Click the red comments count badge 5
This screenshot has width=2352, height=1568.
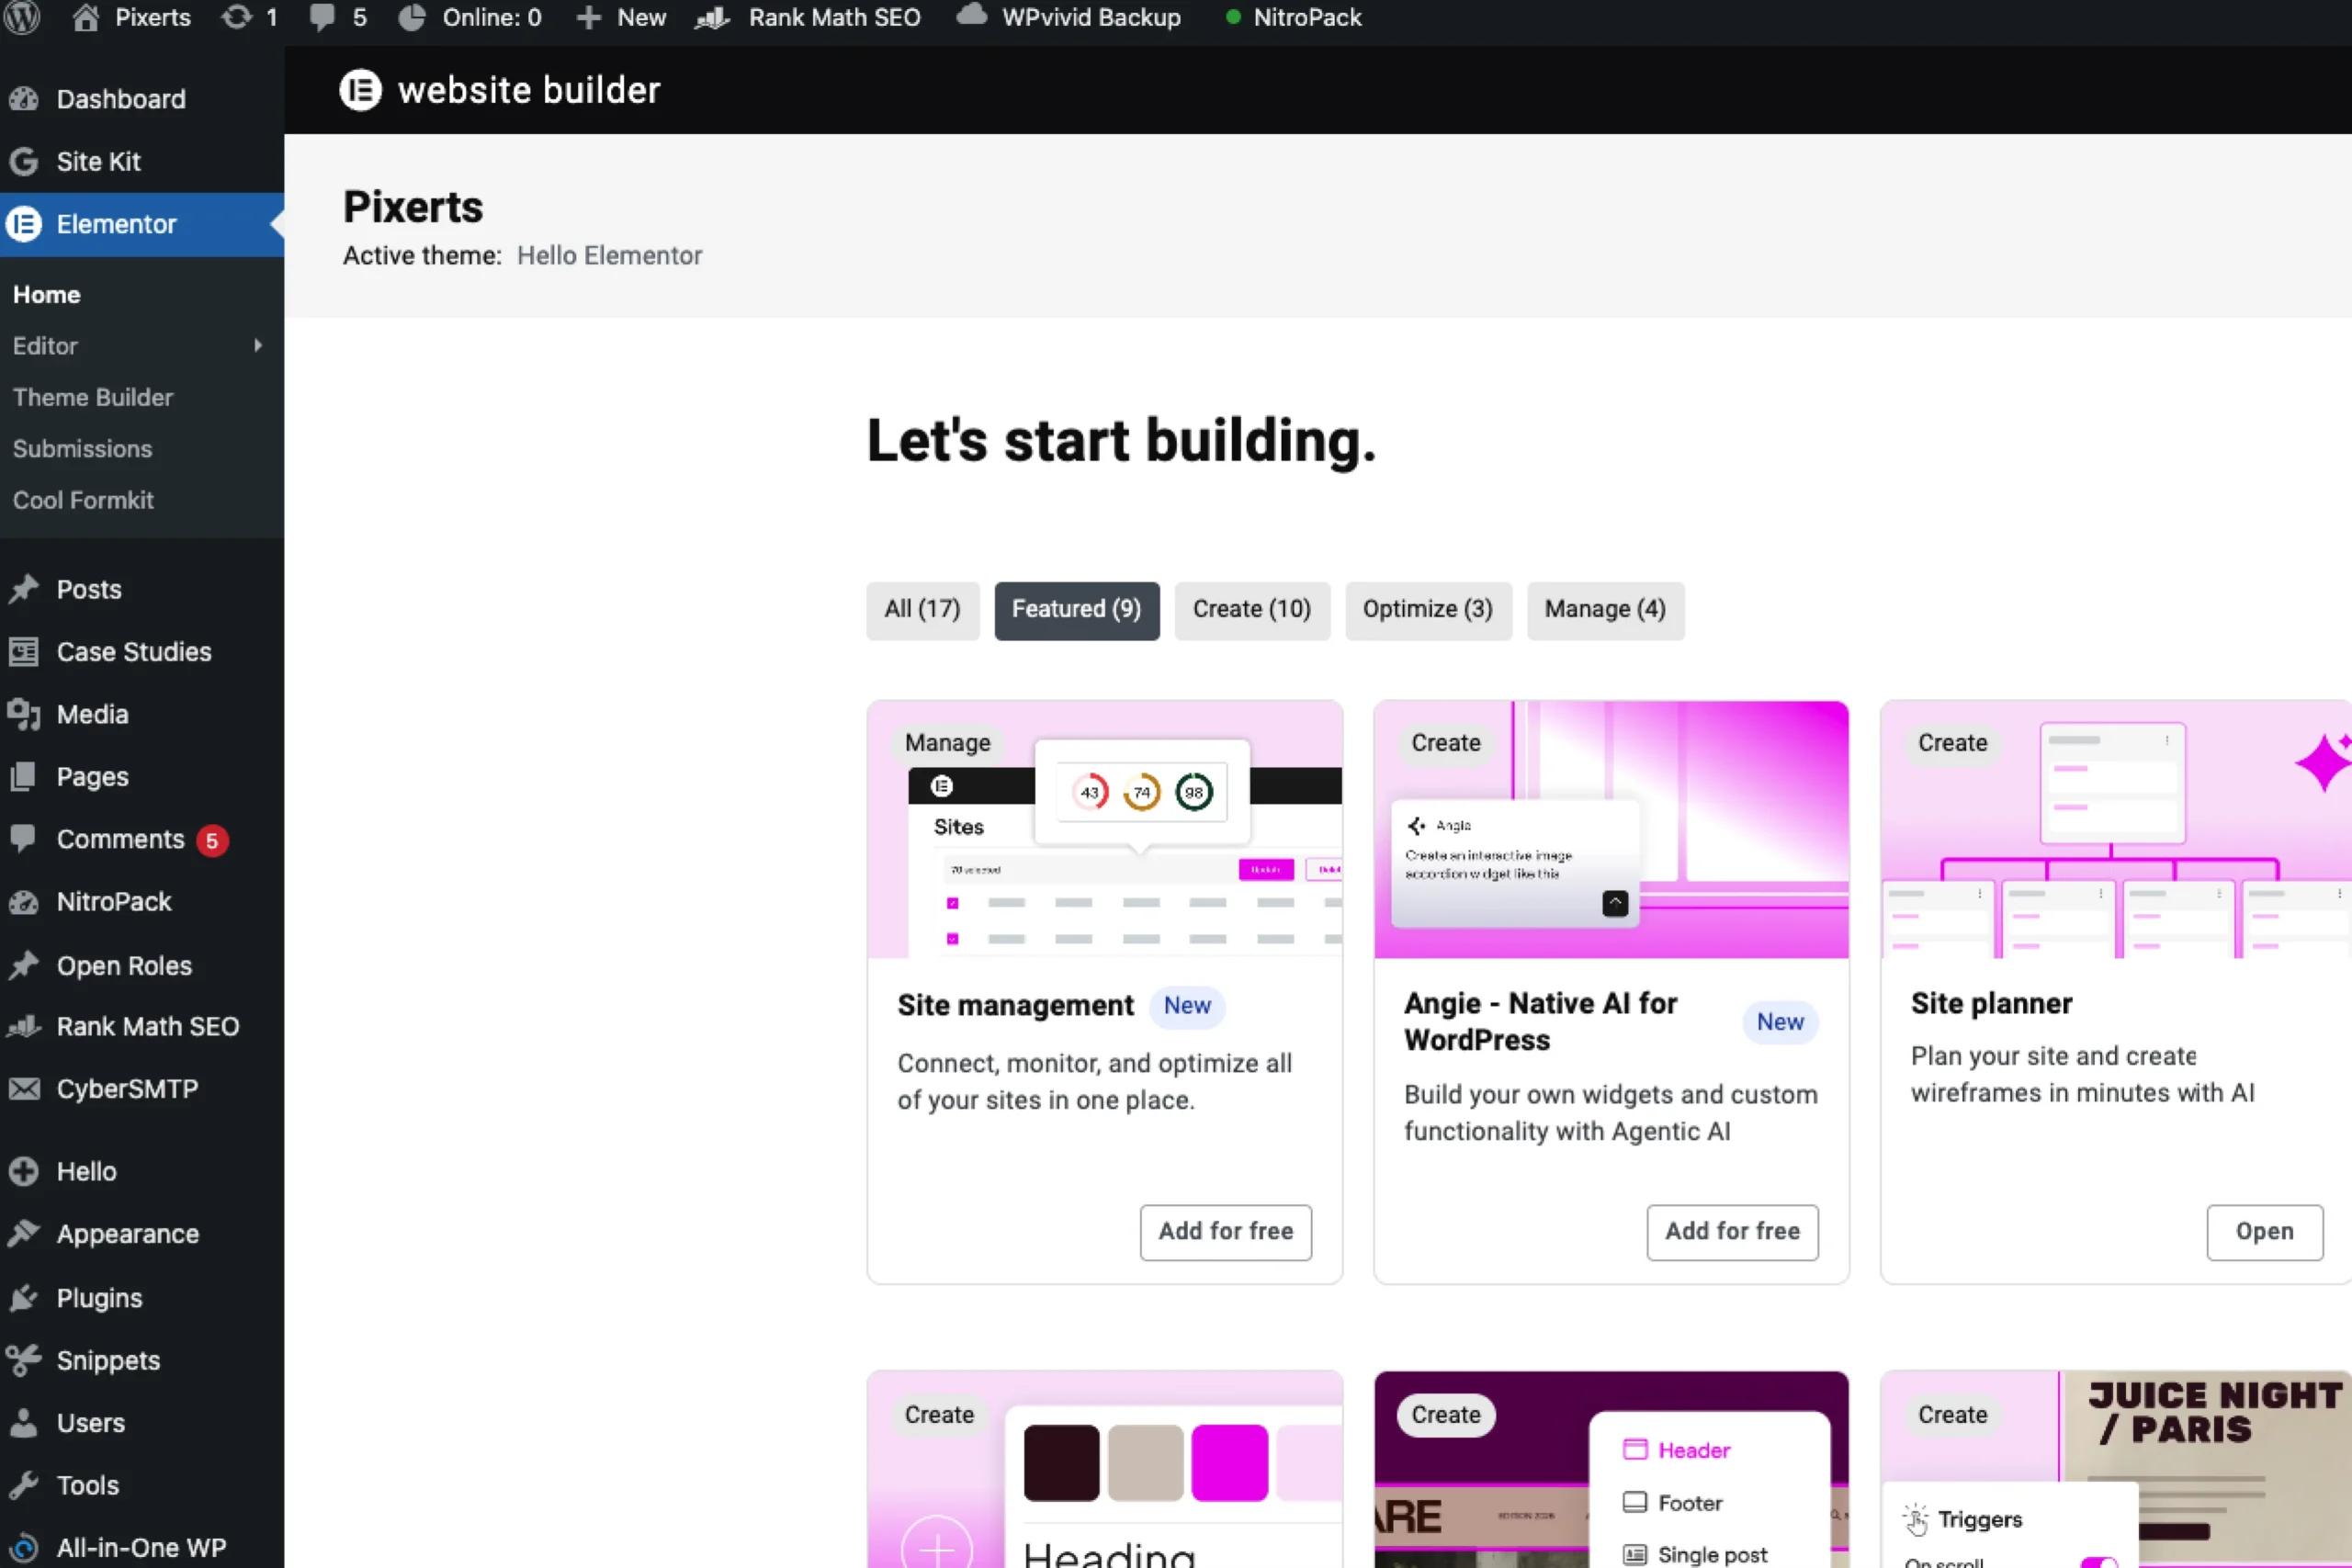(x=212, y=841)
